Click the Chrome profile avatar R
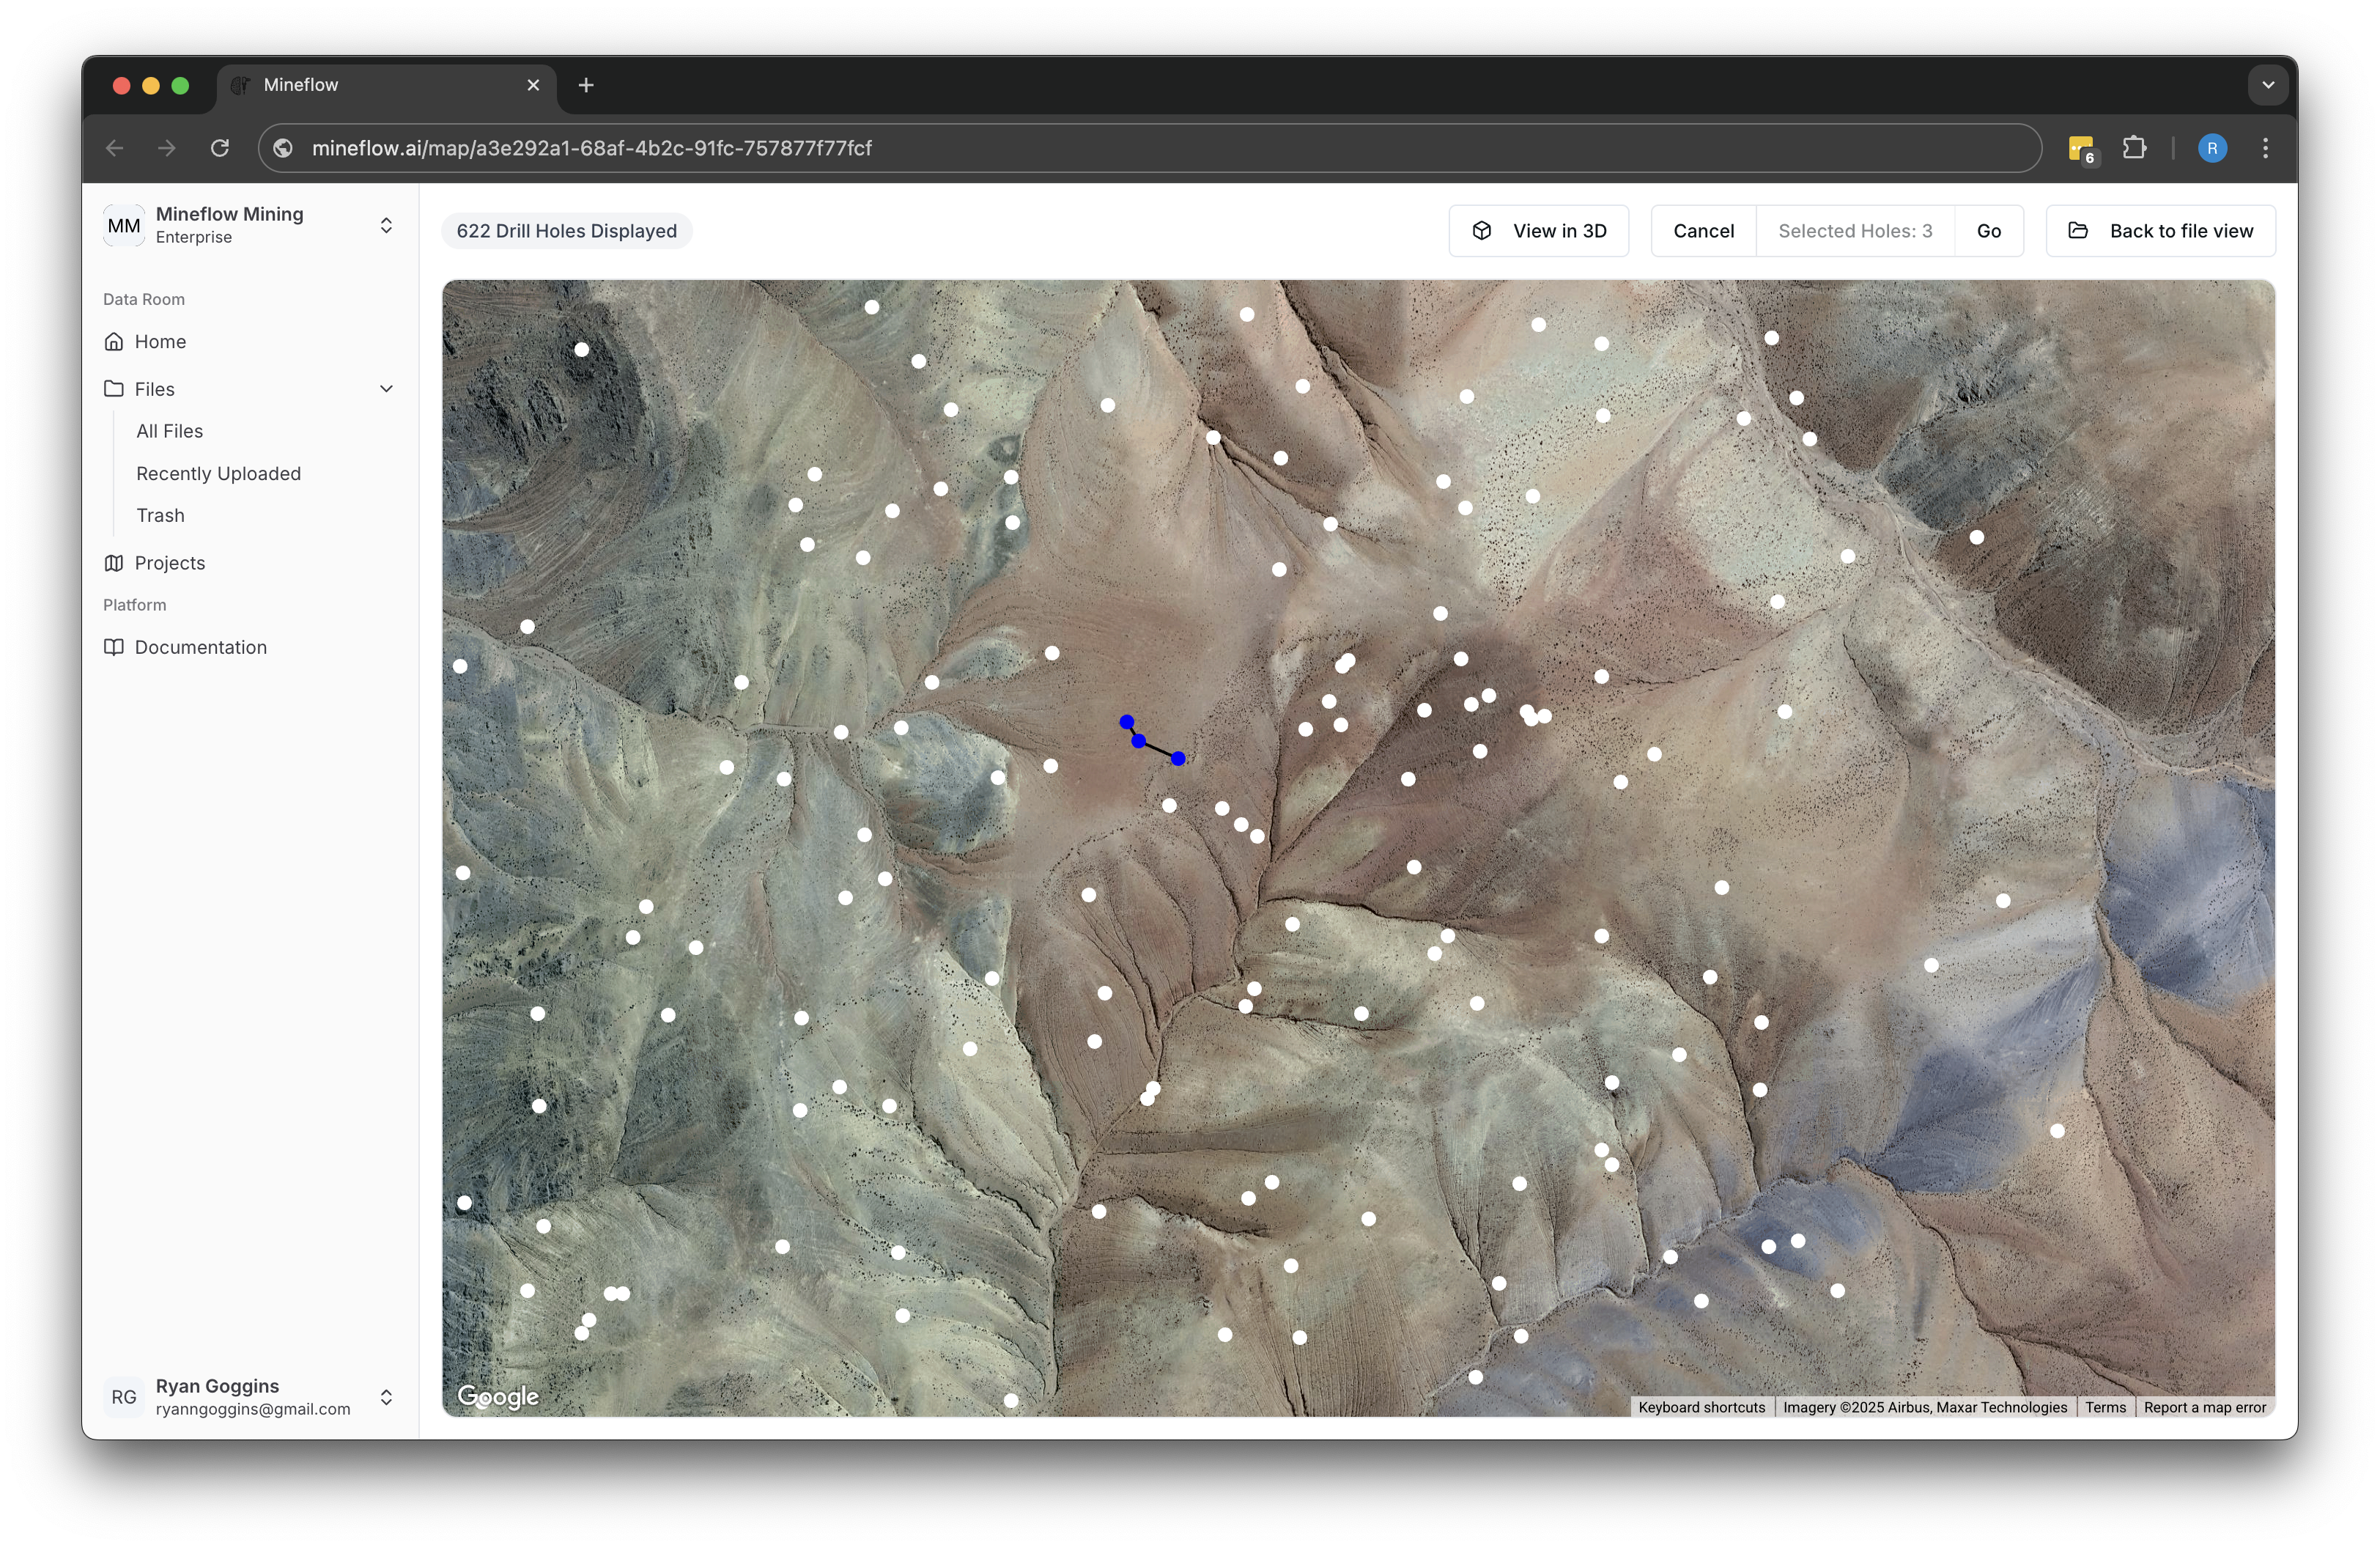 pyautogui.click(x=2212, y=148)
